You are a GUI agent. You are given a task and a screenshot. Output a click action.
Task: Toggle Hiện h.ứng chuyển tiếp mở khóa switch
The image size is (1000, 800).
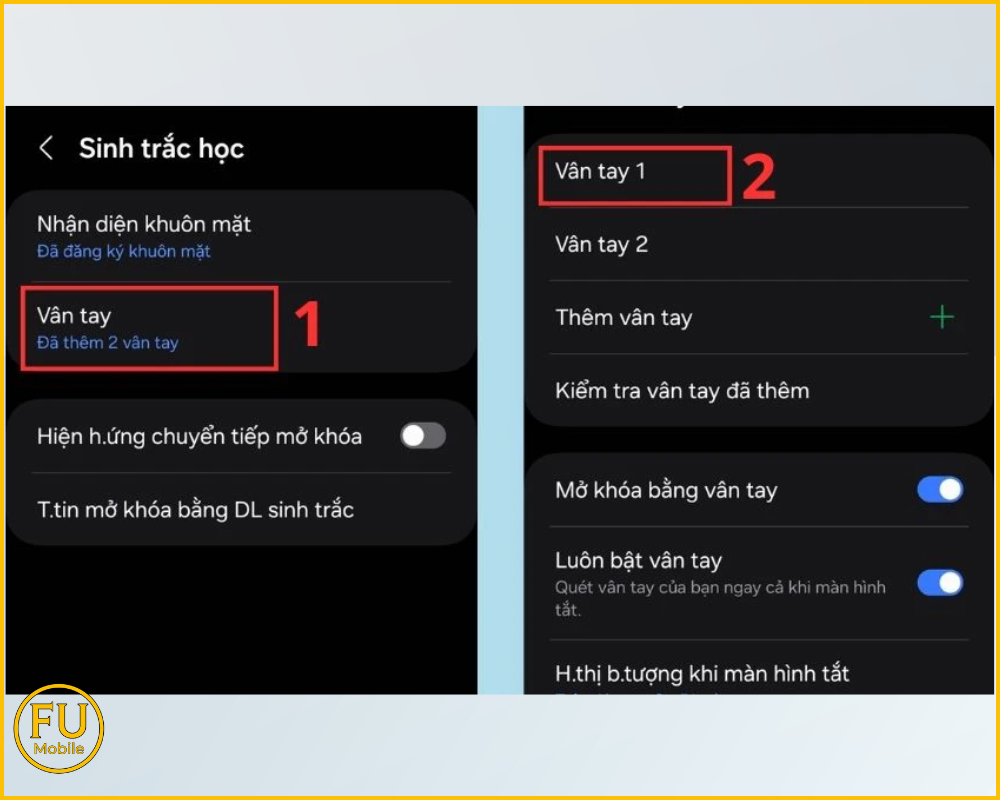(x=422, y=436)
